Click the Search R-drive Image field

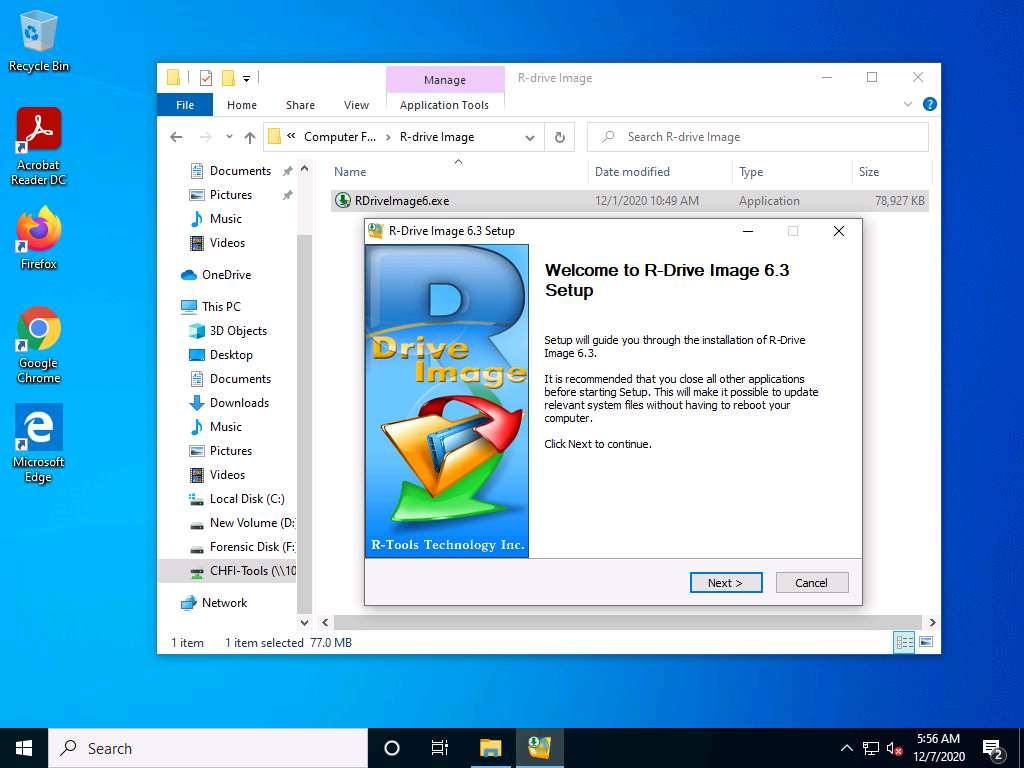coord(758,137)
